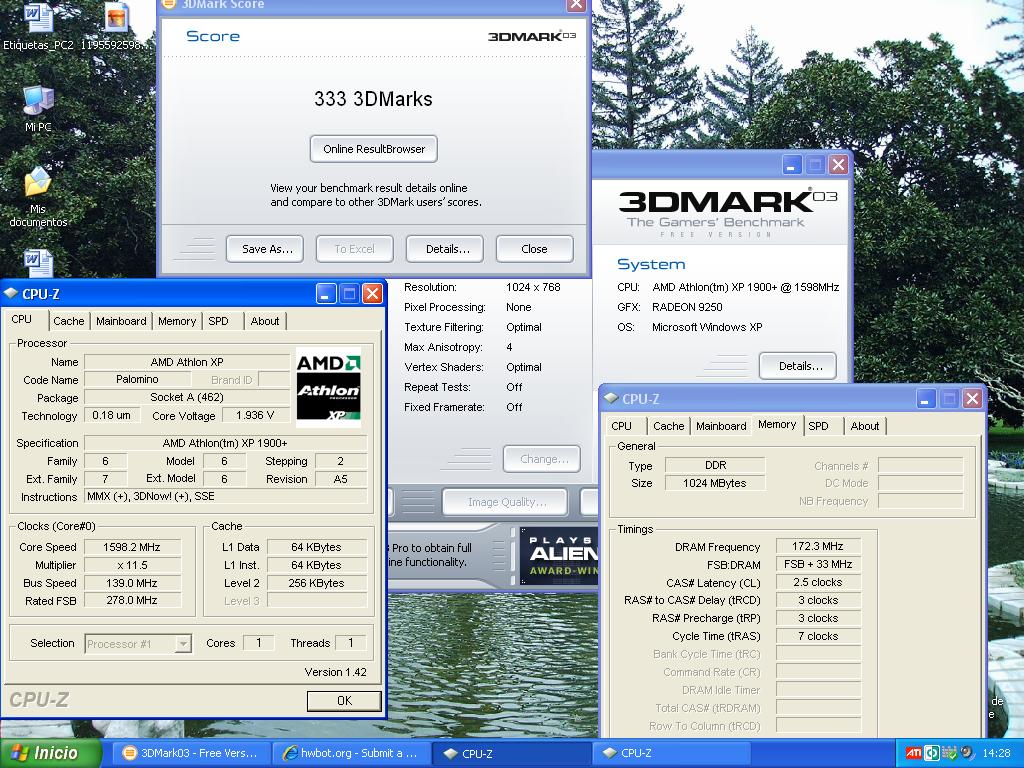Click the RADEON 9250 GFX text

pyautogui.click(x=687, y=307)
